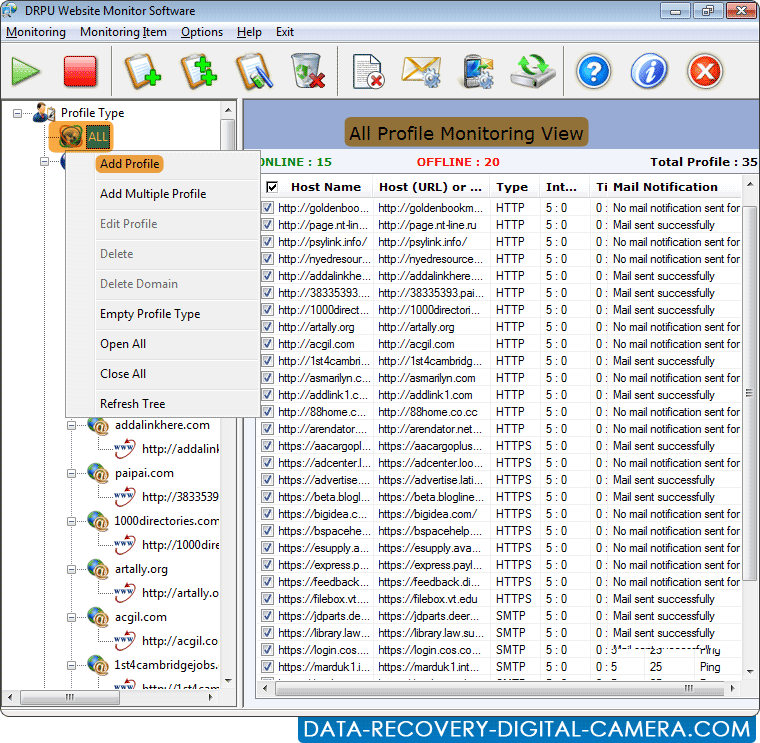Uncheck the http://goldenboo... row checkbox

coord(267,208)
